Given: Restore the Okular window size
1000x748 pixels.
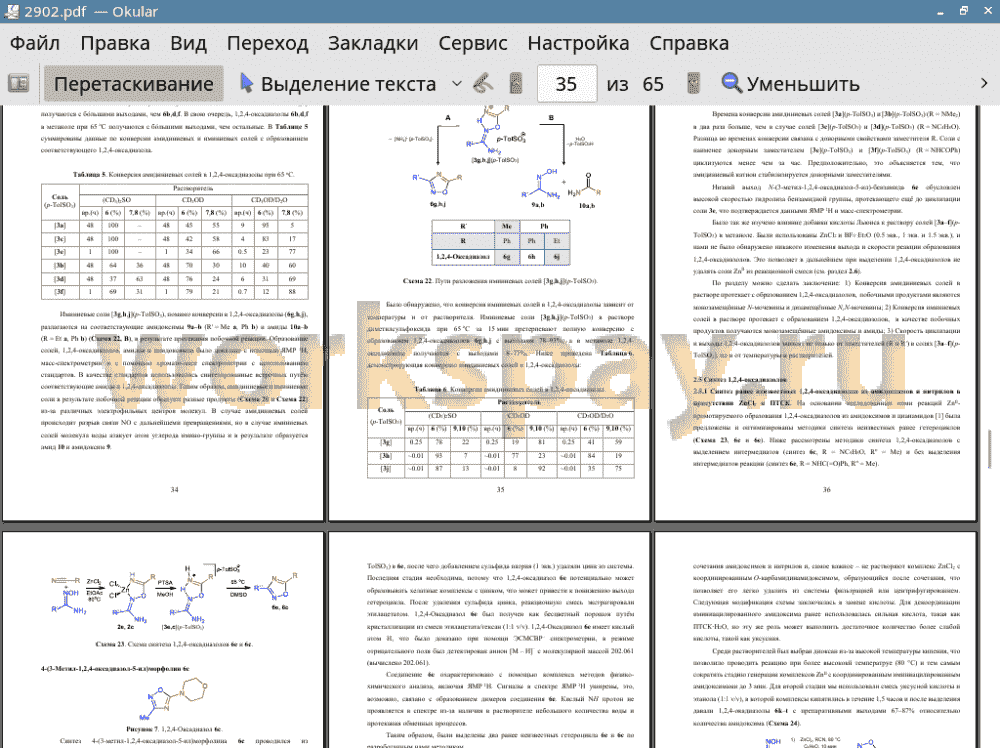Looking at the screenshot, I should point(964,11).
